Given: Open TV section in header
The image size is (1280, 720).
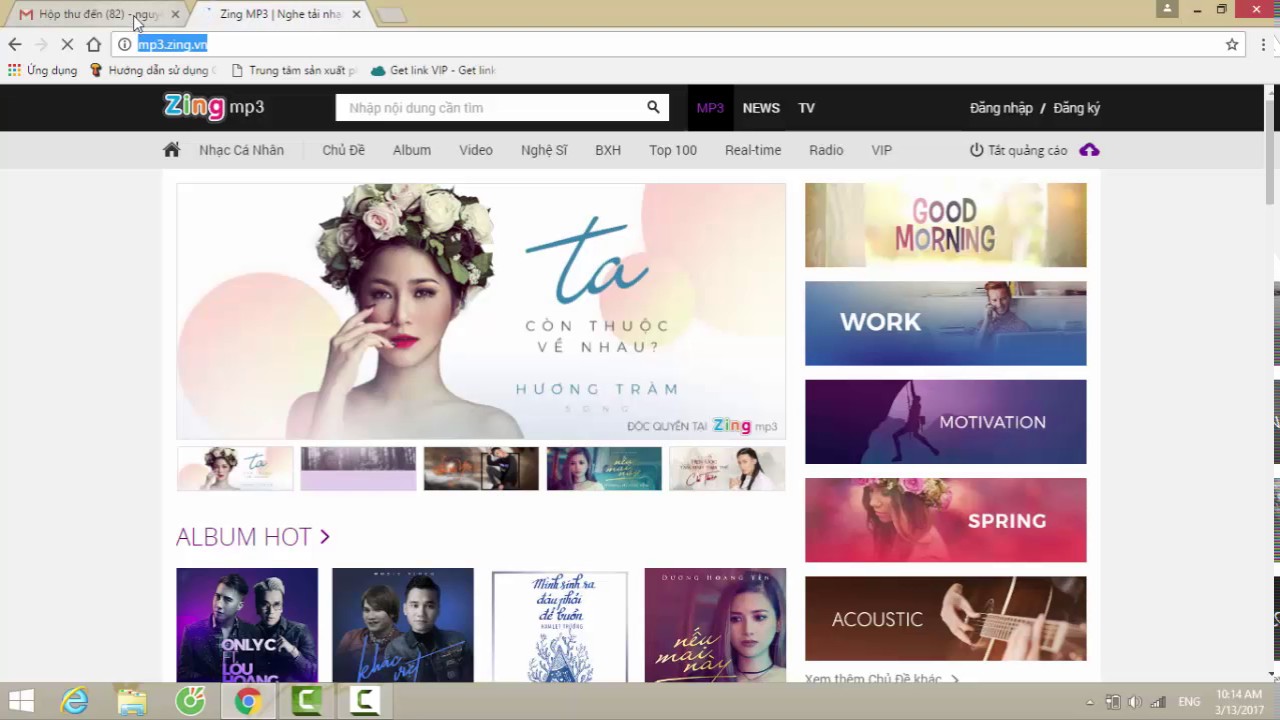Looking at the screenshot, I should (806, 108).
